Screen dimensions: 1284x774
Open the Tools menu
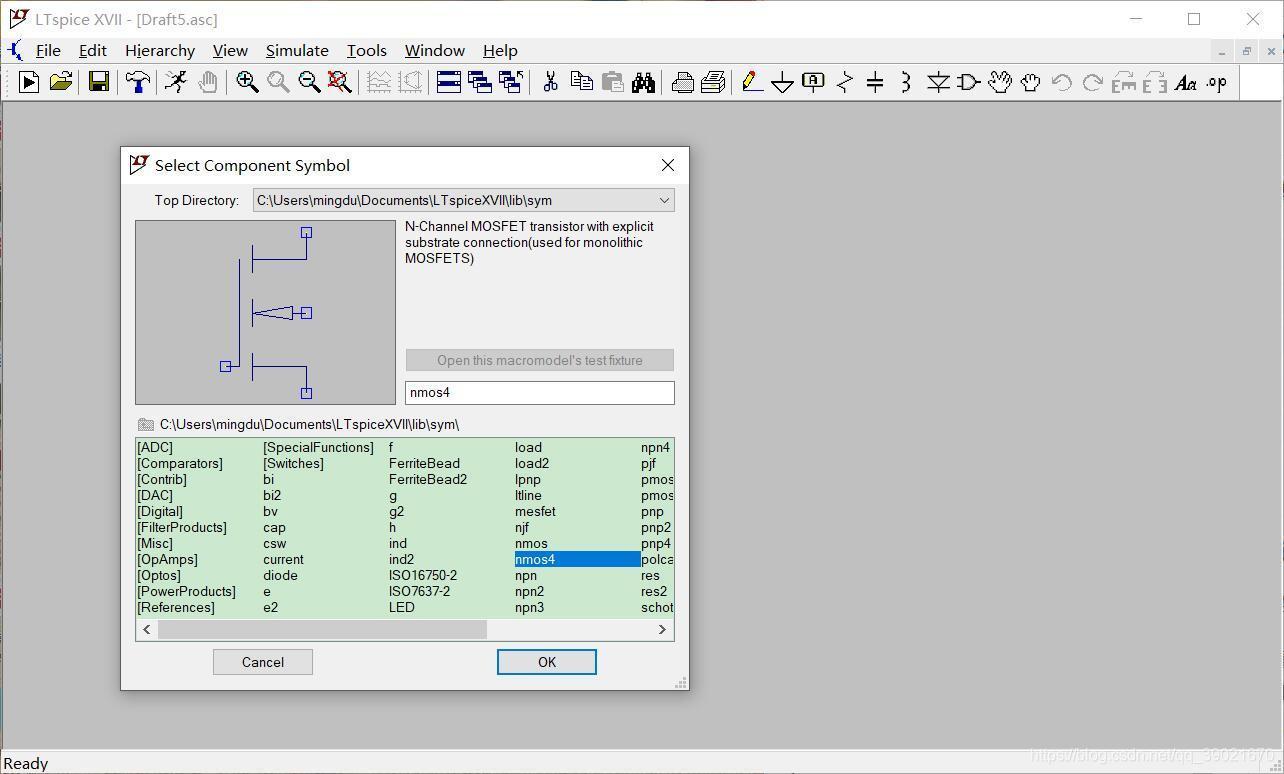click(x=367, y=50)
